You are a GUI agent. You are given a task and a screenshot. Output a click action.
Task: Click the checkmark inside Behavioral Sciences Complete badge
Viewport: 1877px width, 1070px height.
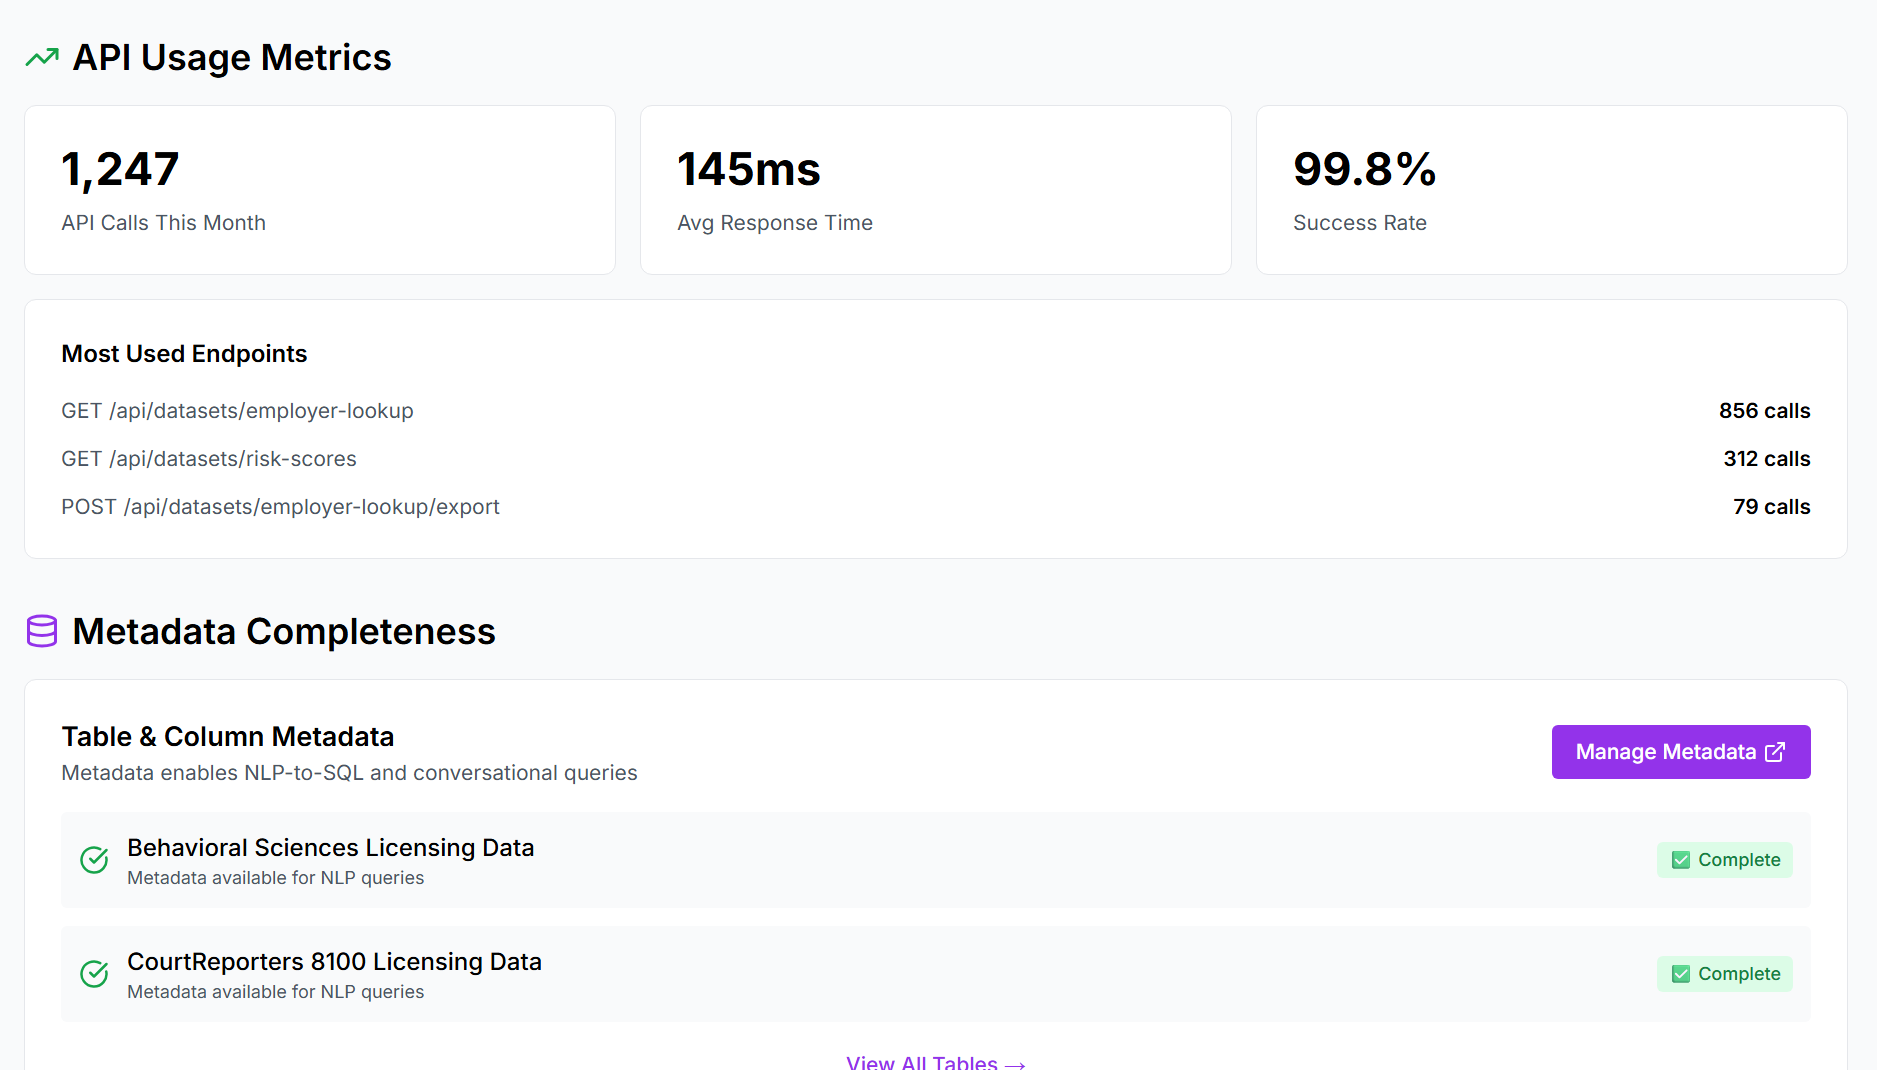point(1680,859)
